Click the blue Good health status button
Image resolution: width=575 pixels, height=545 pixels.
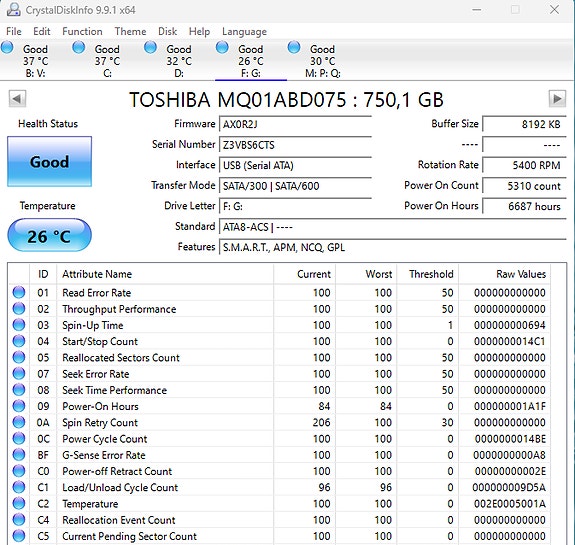point(50,162)
